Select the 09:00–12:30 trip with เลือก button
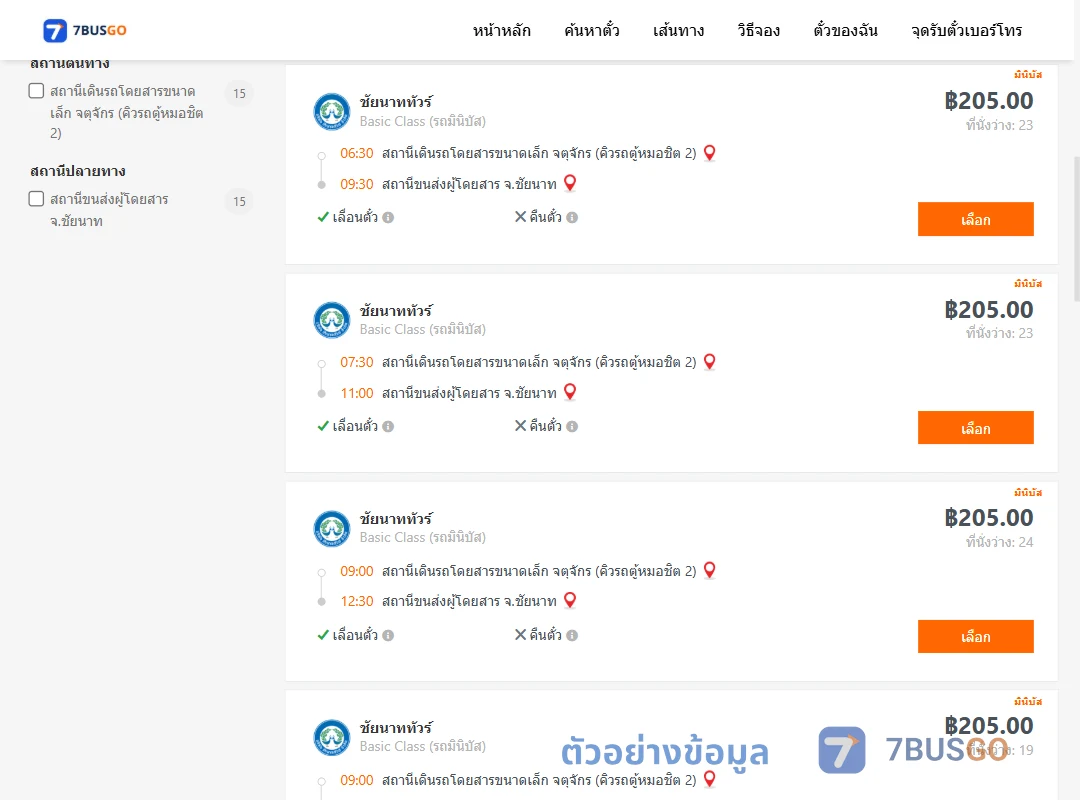This screenshot has width=1080, height=800. (975, 637)
